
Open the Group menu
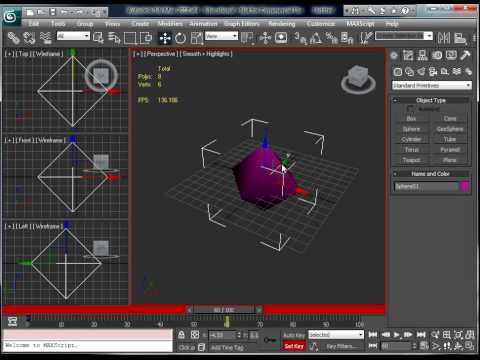[85, 24]
